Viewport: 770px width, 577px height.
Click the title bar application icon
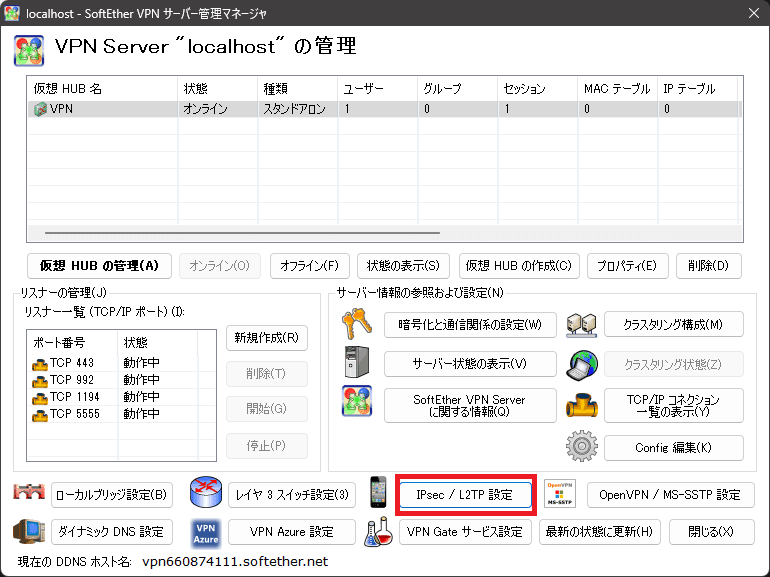12,13
